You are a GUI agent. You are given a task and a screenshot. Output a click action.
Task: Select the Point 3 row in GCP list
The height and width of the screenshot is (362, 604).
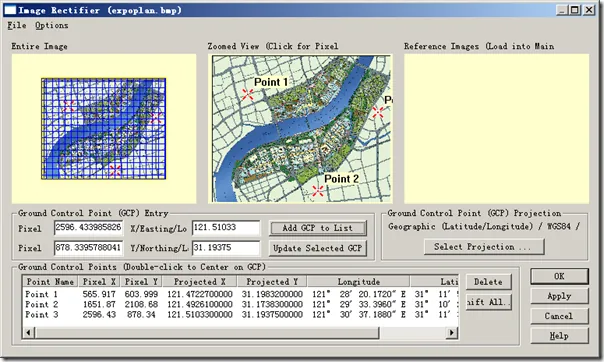point(241,315)
